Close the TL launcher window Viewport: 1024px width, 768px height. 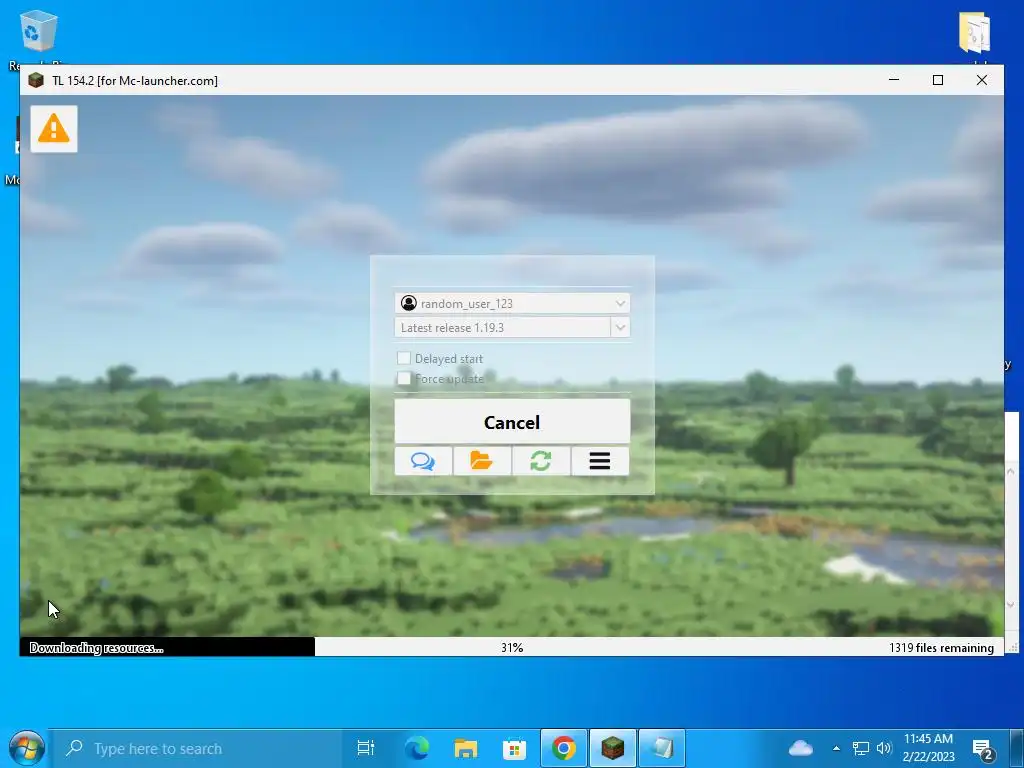click(x=982, y=80)
